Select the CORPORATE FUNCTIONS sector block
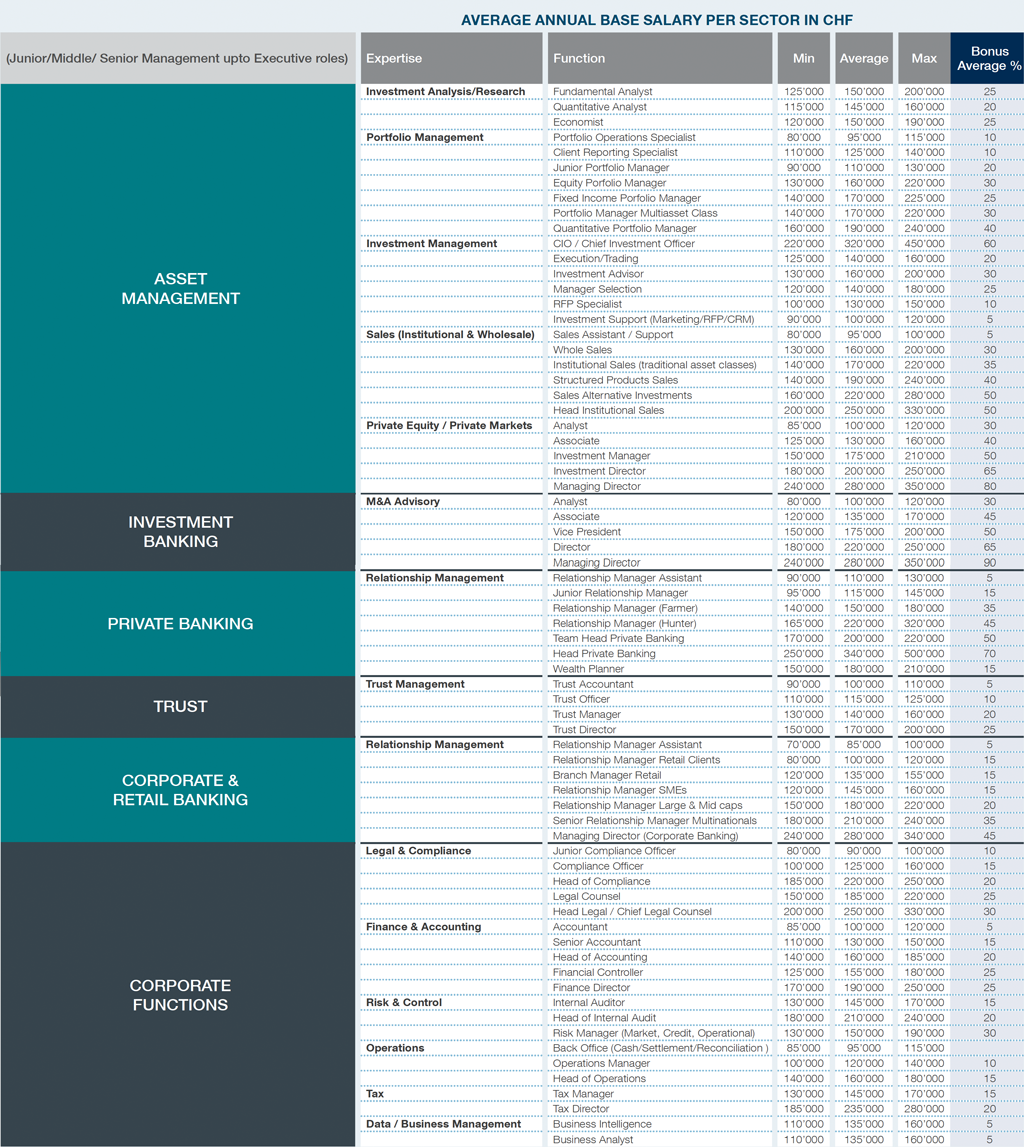This screenshot has height=1147, width=1024. (178, 995)
